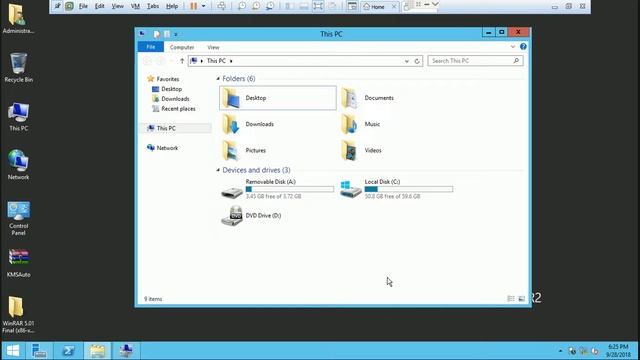
Task: Open the VM menu
Action: coord(135,6)
